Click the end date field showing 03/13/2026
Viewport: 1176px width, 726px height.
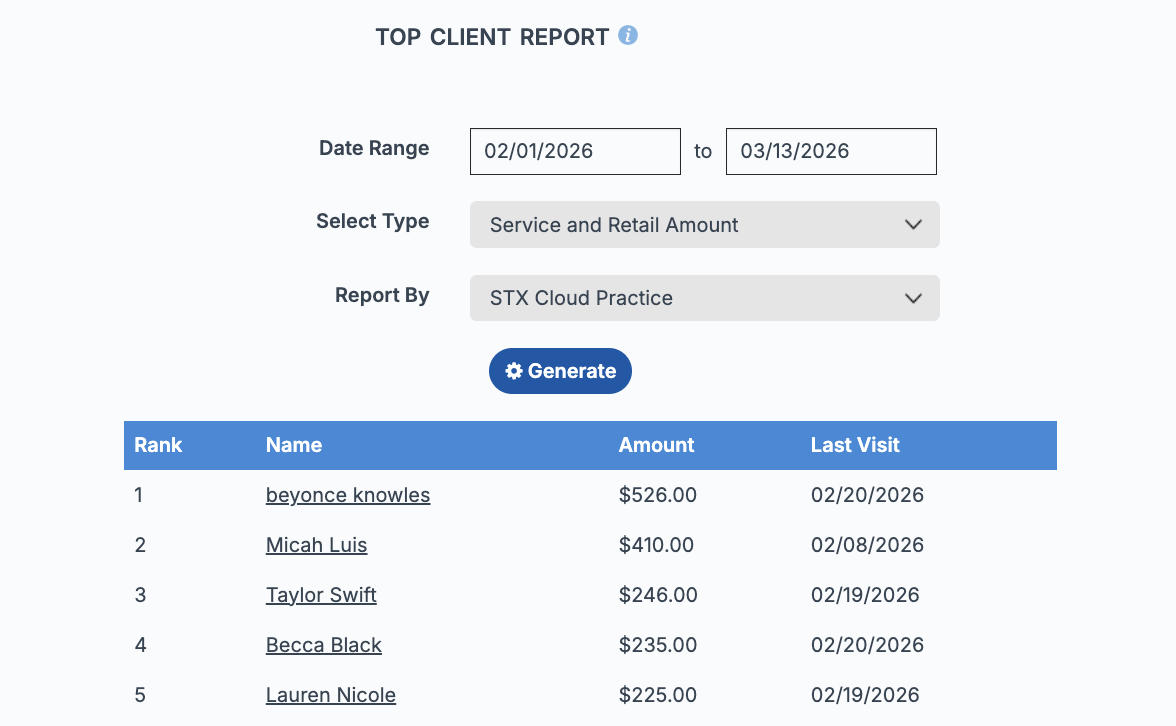coord(831,151)
